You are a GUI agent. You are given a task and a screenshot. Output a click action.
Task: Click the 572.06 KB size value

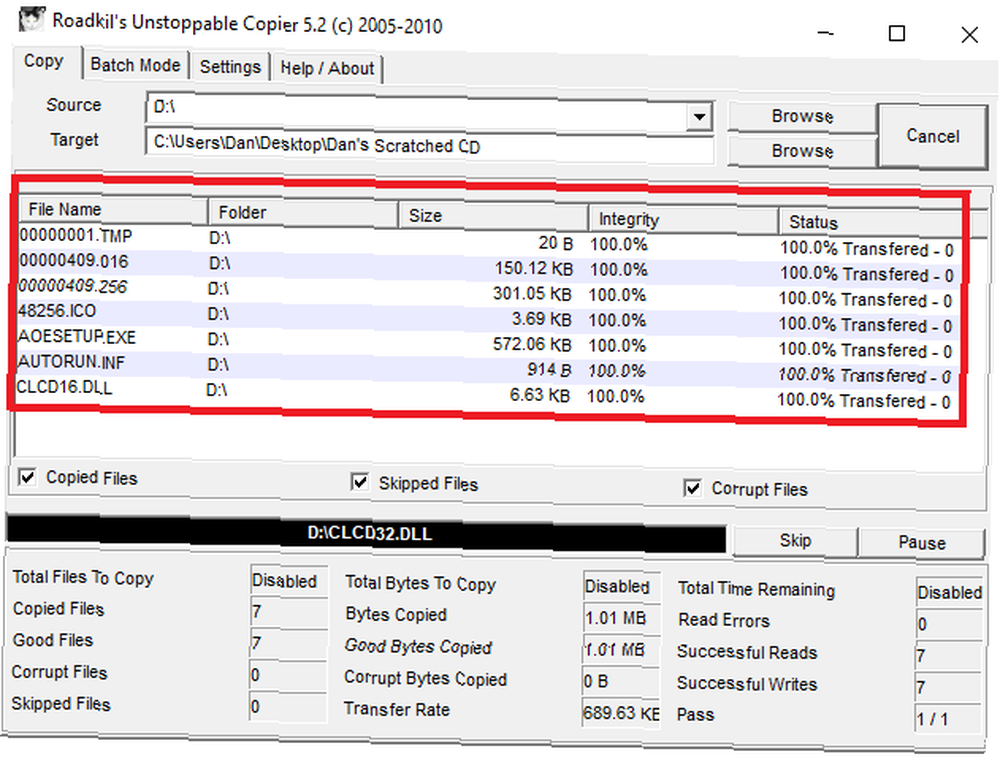coord(532,345)
